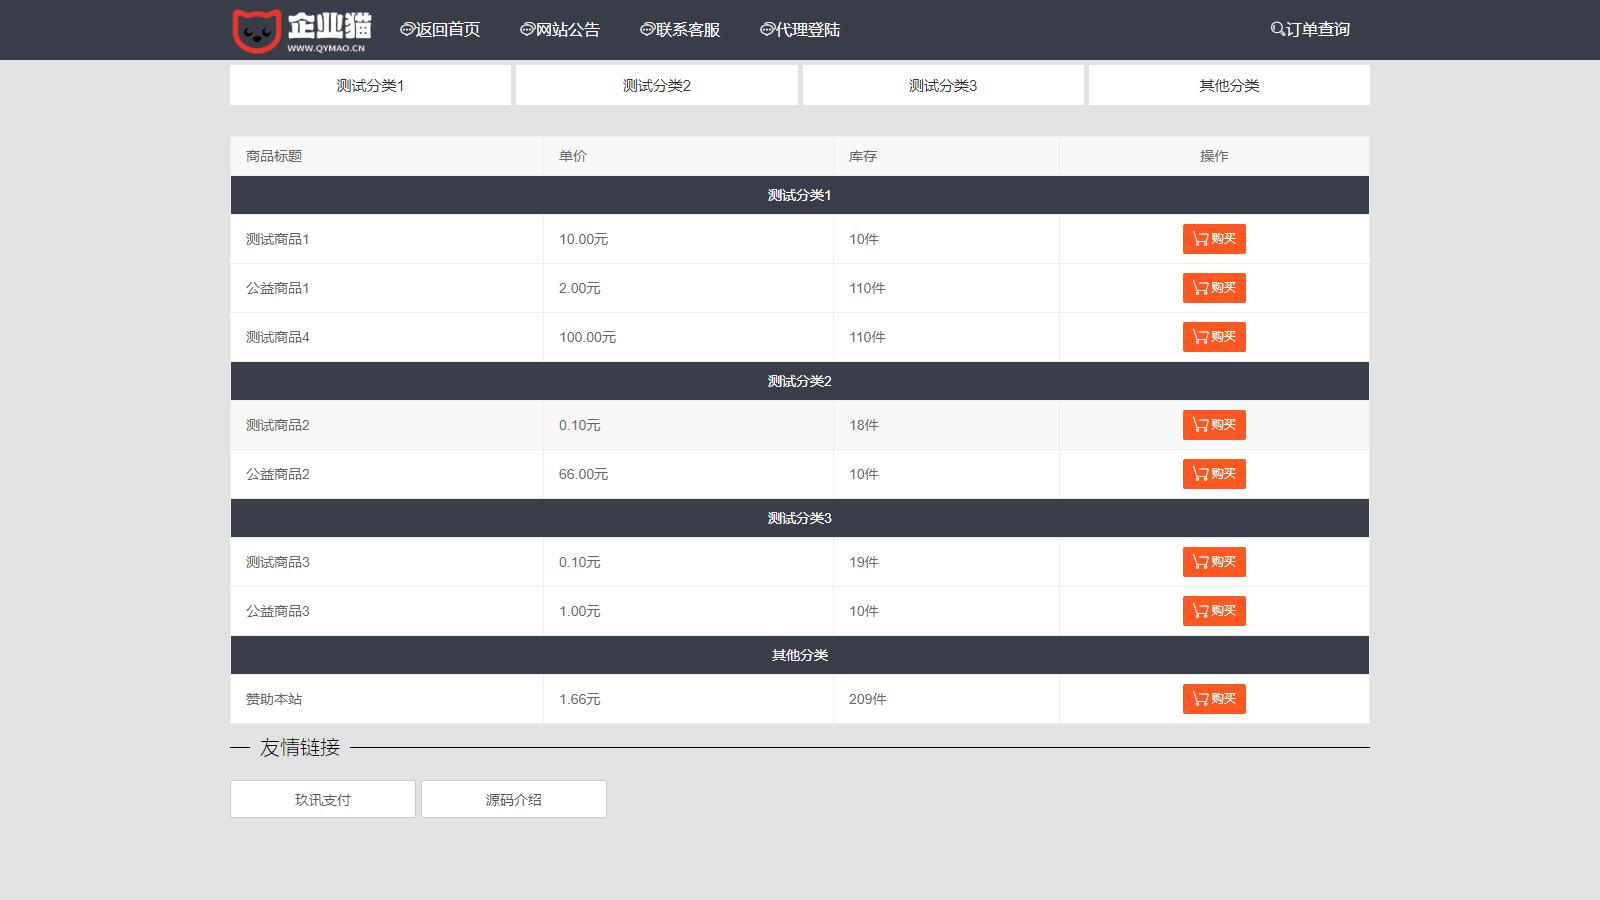
Task: Click buy button for 测试商品3
Action: pyautogui.click(x=1214, y=562)
